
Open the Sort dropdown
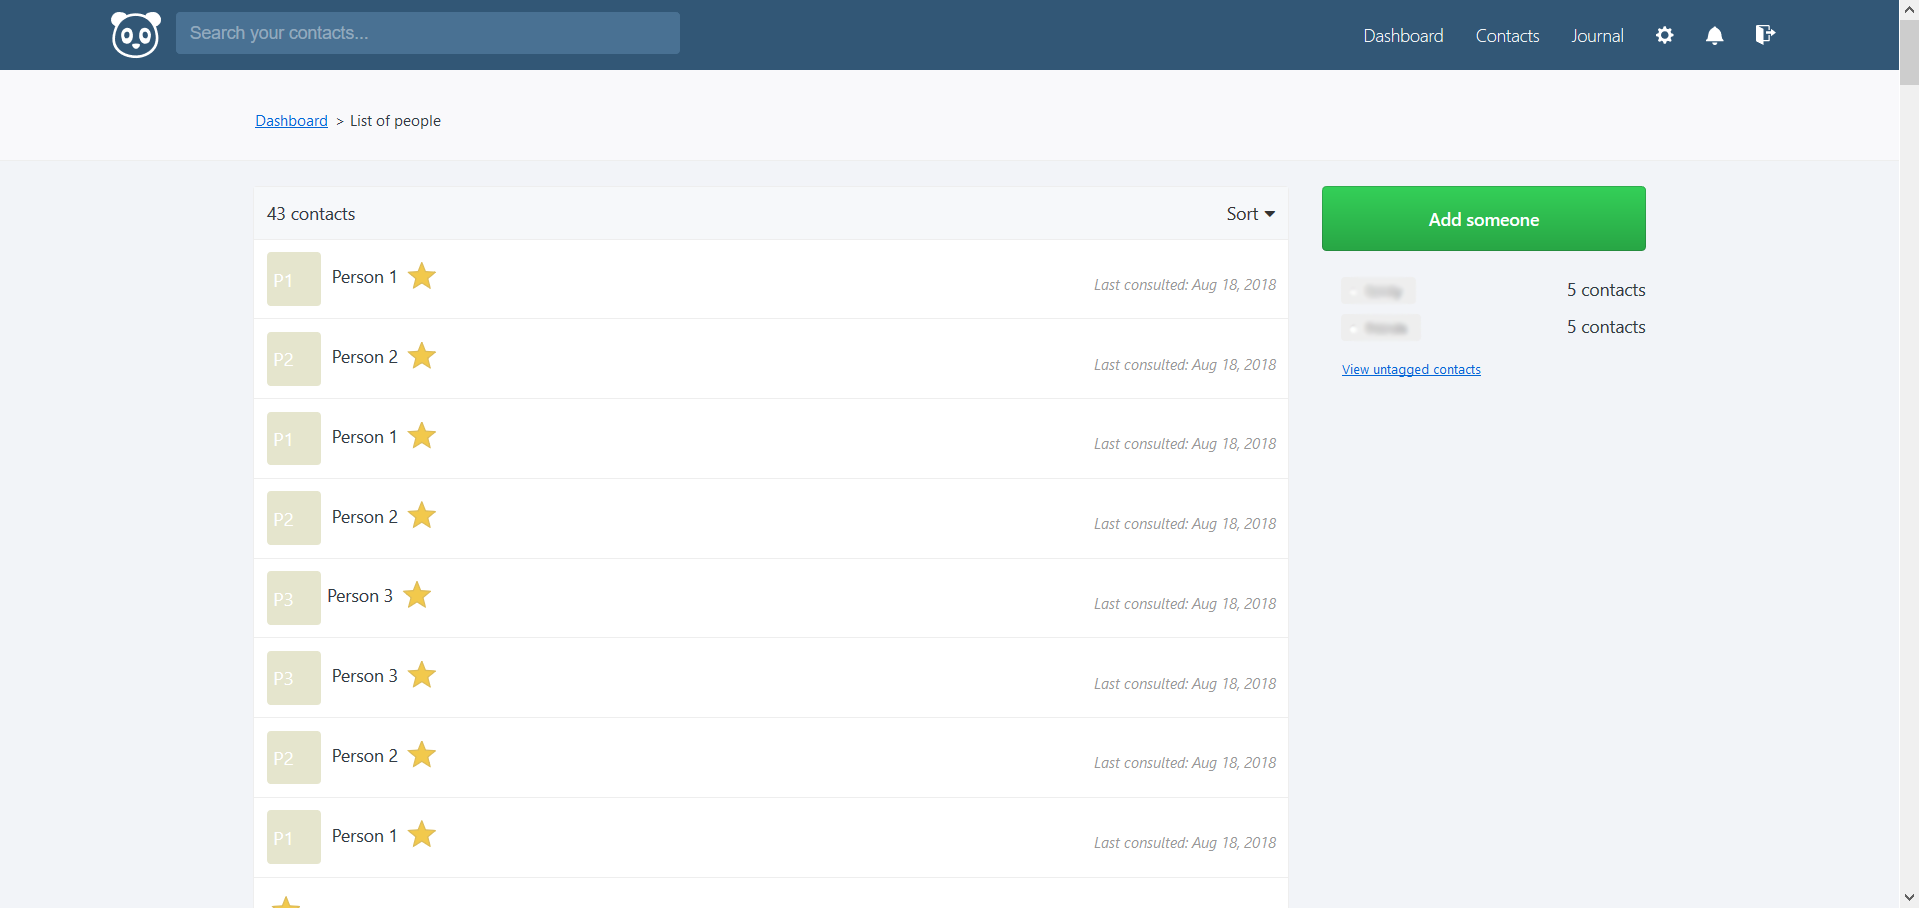coord(1250,214)
